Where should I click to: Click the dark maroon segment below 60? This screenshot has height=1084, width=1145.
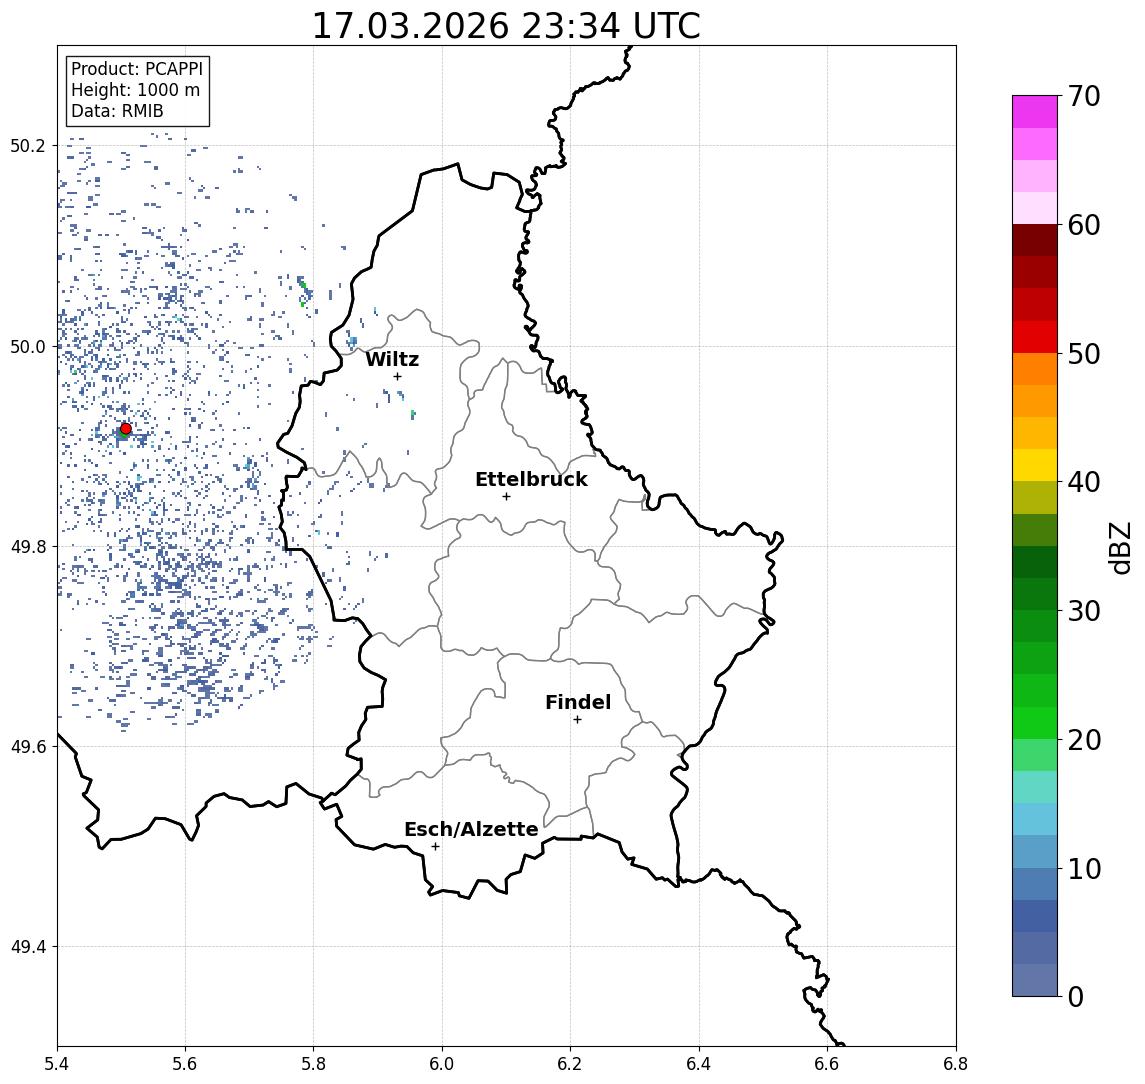(x=1035, y=240)
